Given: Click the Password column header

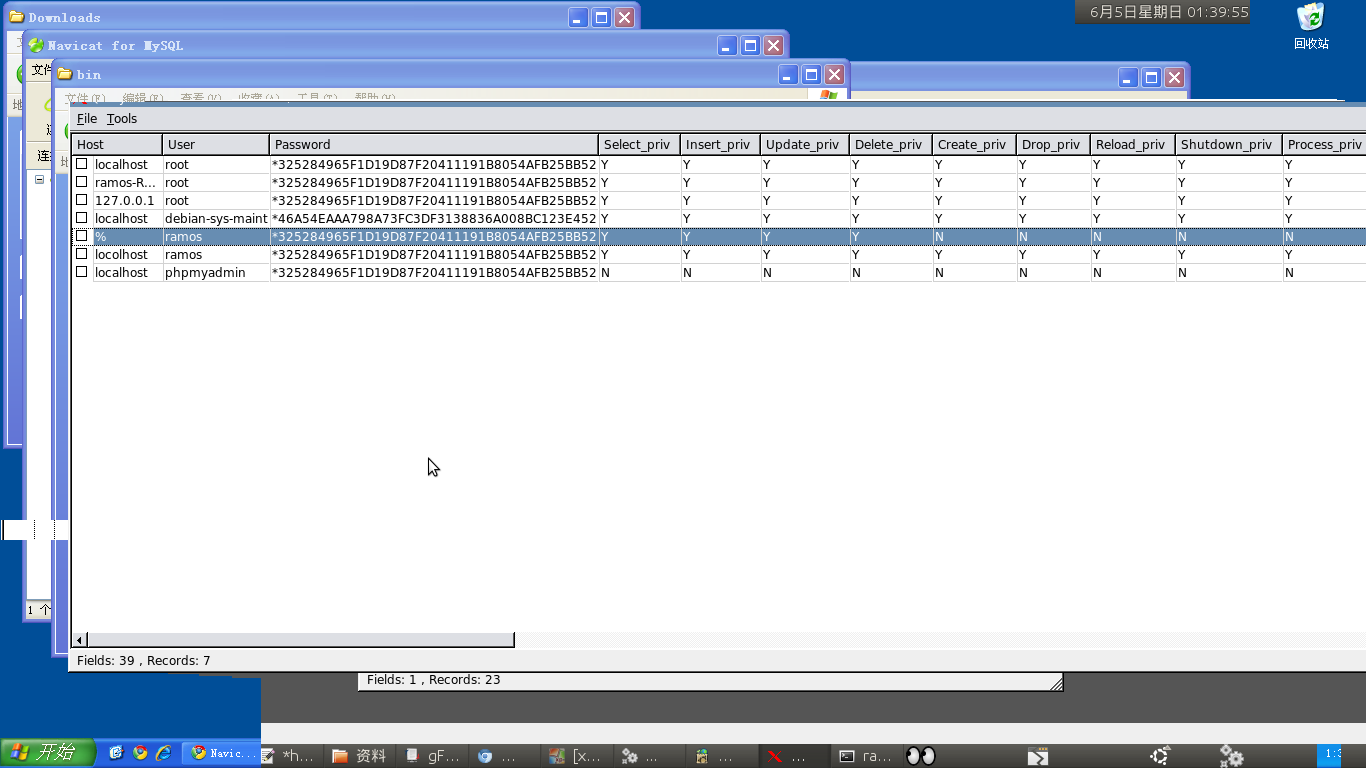Looking at the screenshot, I should point(434,144).
